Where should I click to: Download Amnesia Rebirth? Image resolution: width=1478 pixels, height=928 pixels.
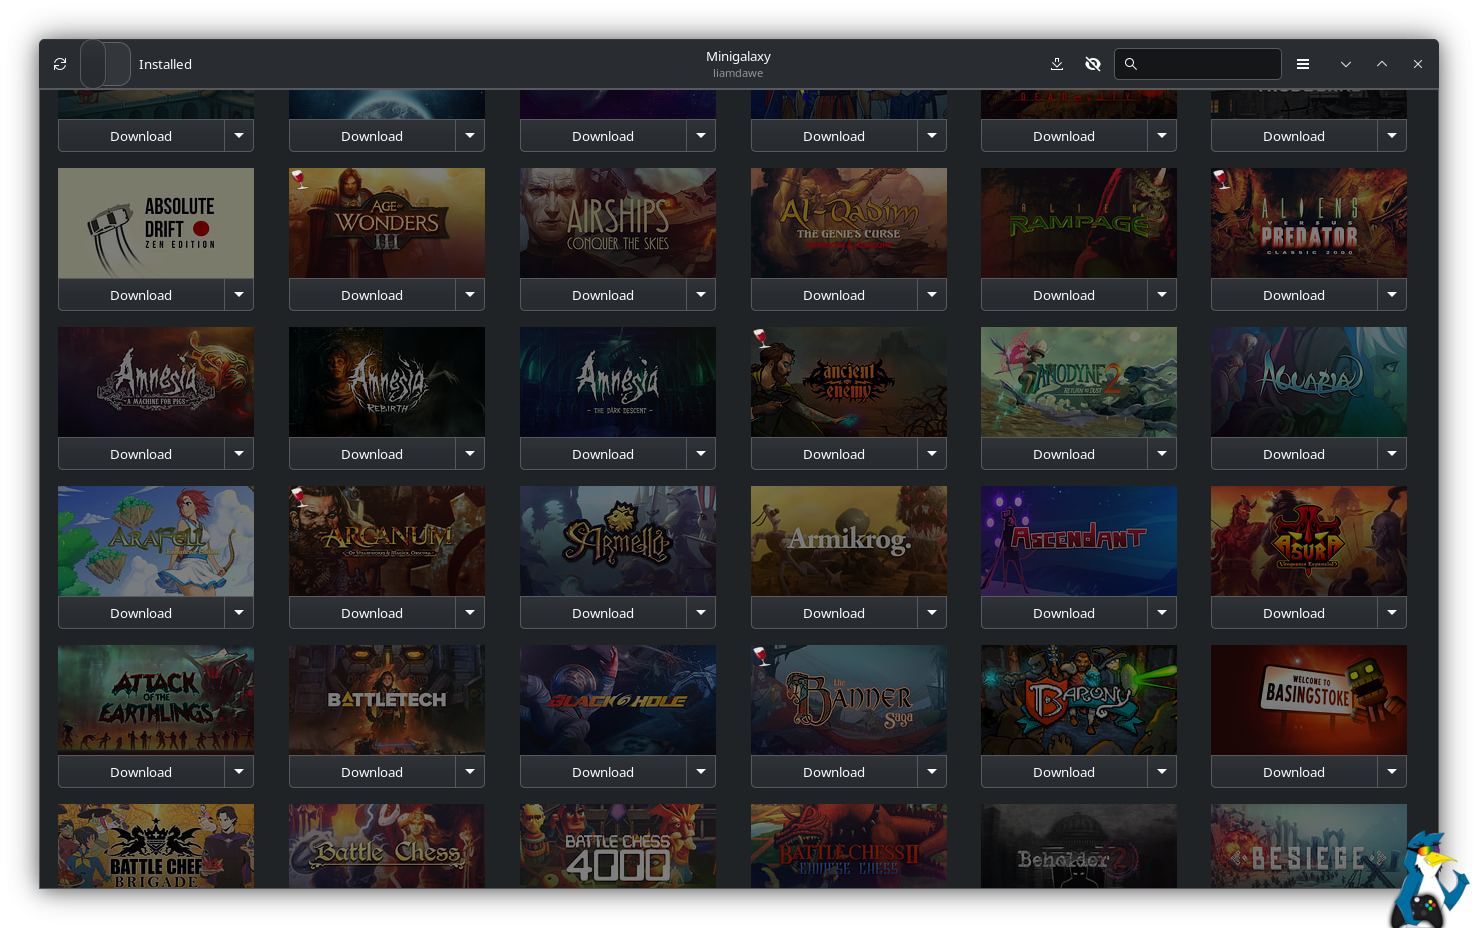[x=372, y=454]
